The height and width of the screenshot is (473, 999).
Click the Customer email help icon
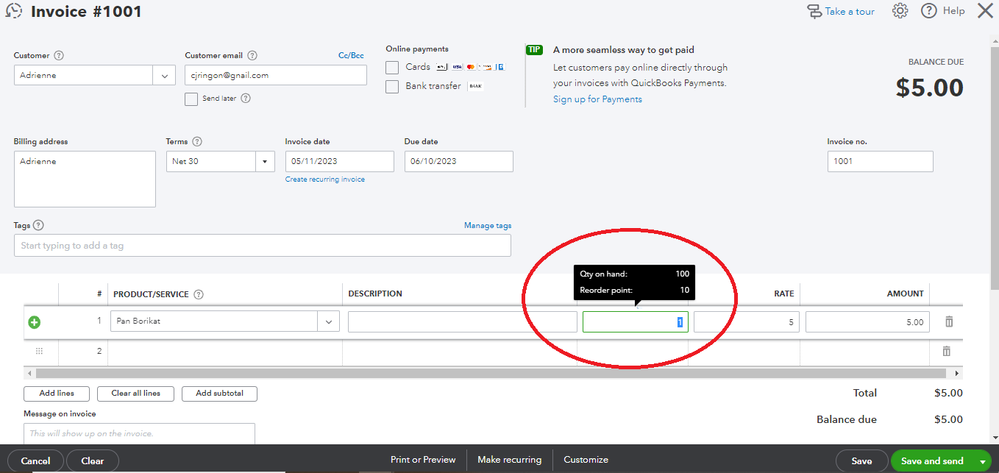(x=252, y=55)
